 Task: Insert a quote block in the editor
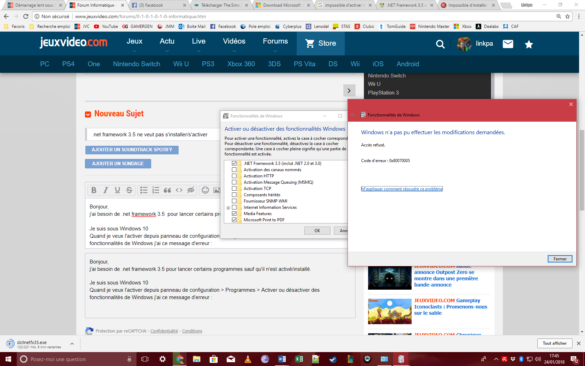click(x=168, y=190)
